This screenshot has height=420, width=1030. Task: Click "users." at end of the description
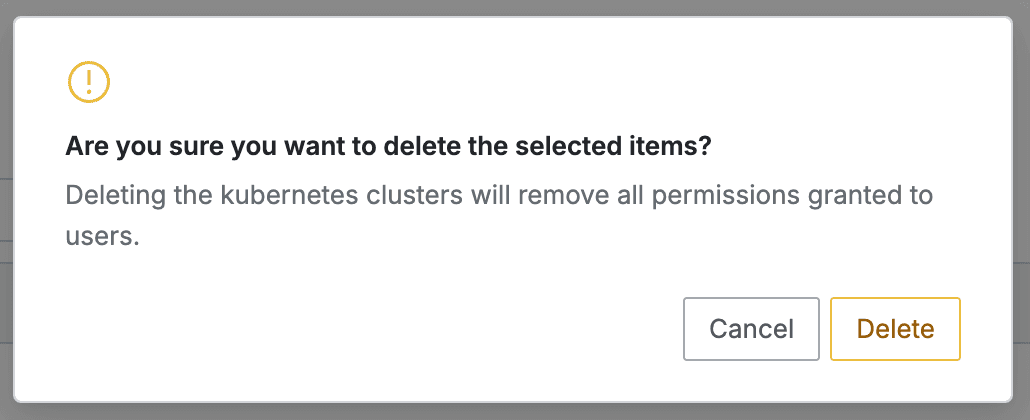(x=101, y=238)
